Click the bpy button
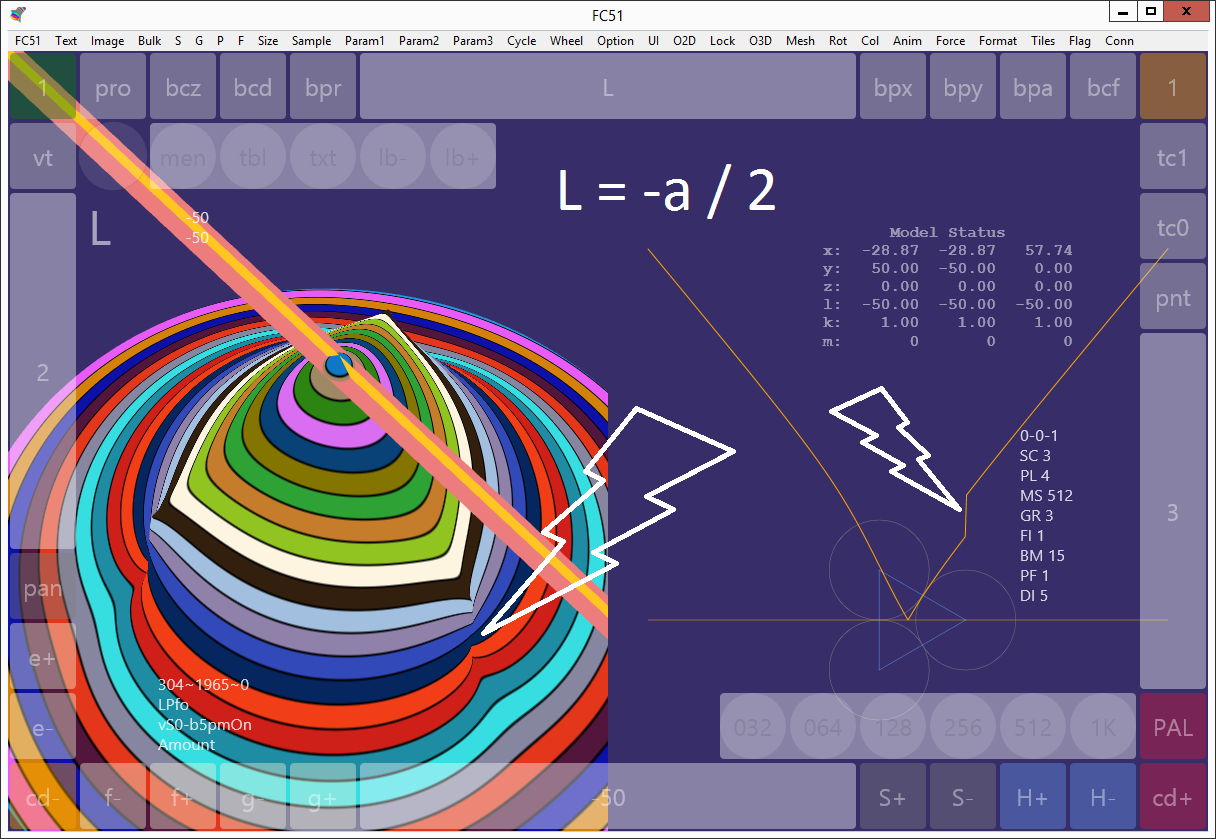The width and height of the screenshot is (1216, 839). [963, 87]
